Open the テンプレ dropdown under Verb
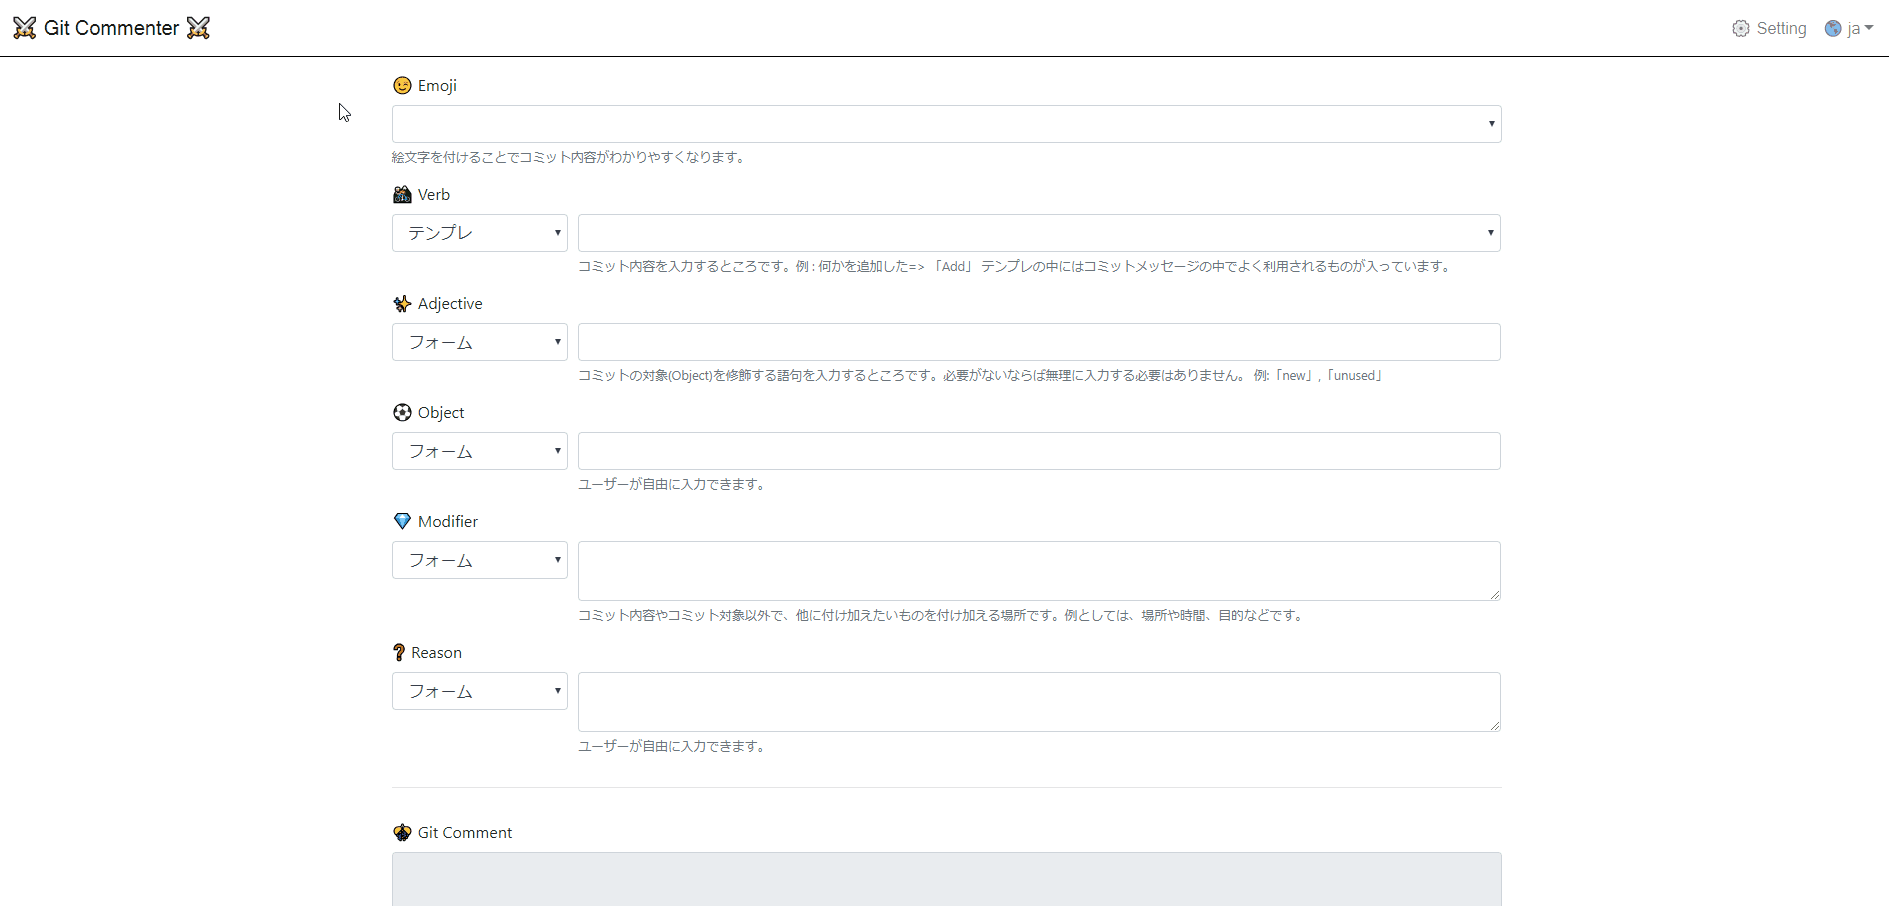This screenshot has width=1889, height=906. 480,232
